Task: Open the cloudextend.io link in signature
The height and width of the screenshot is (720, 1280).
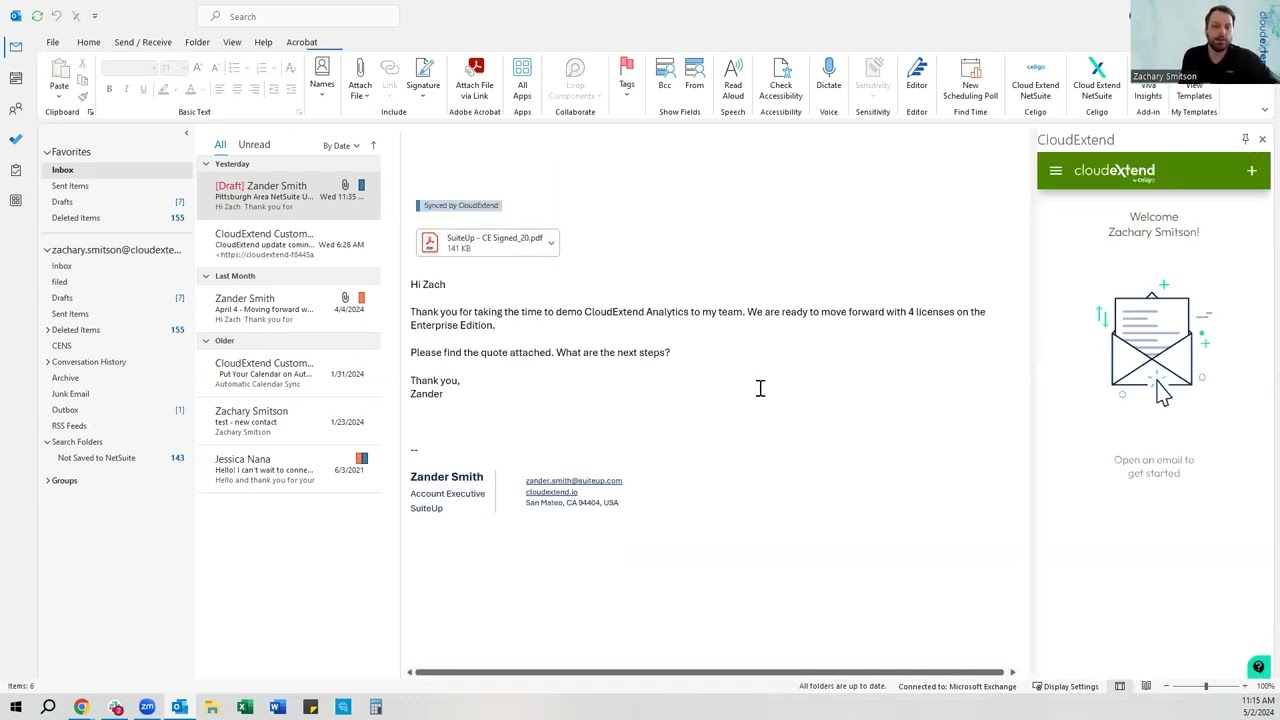Action: tap(551, 492)
